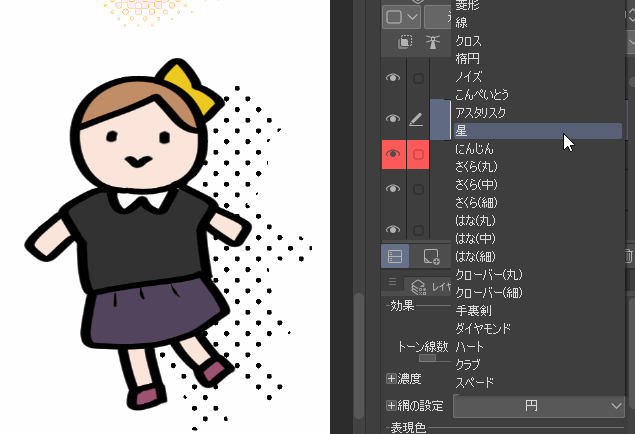Open the layer color square dropdown
Viewport: 635px width, 434px height.
pyautogui.click(x=401, y=17)
